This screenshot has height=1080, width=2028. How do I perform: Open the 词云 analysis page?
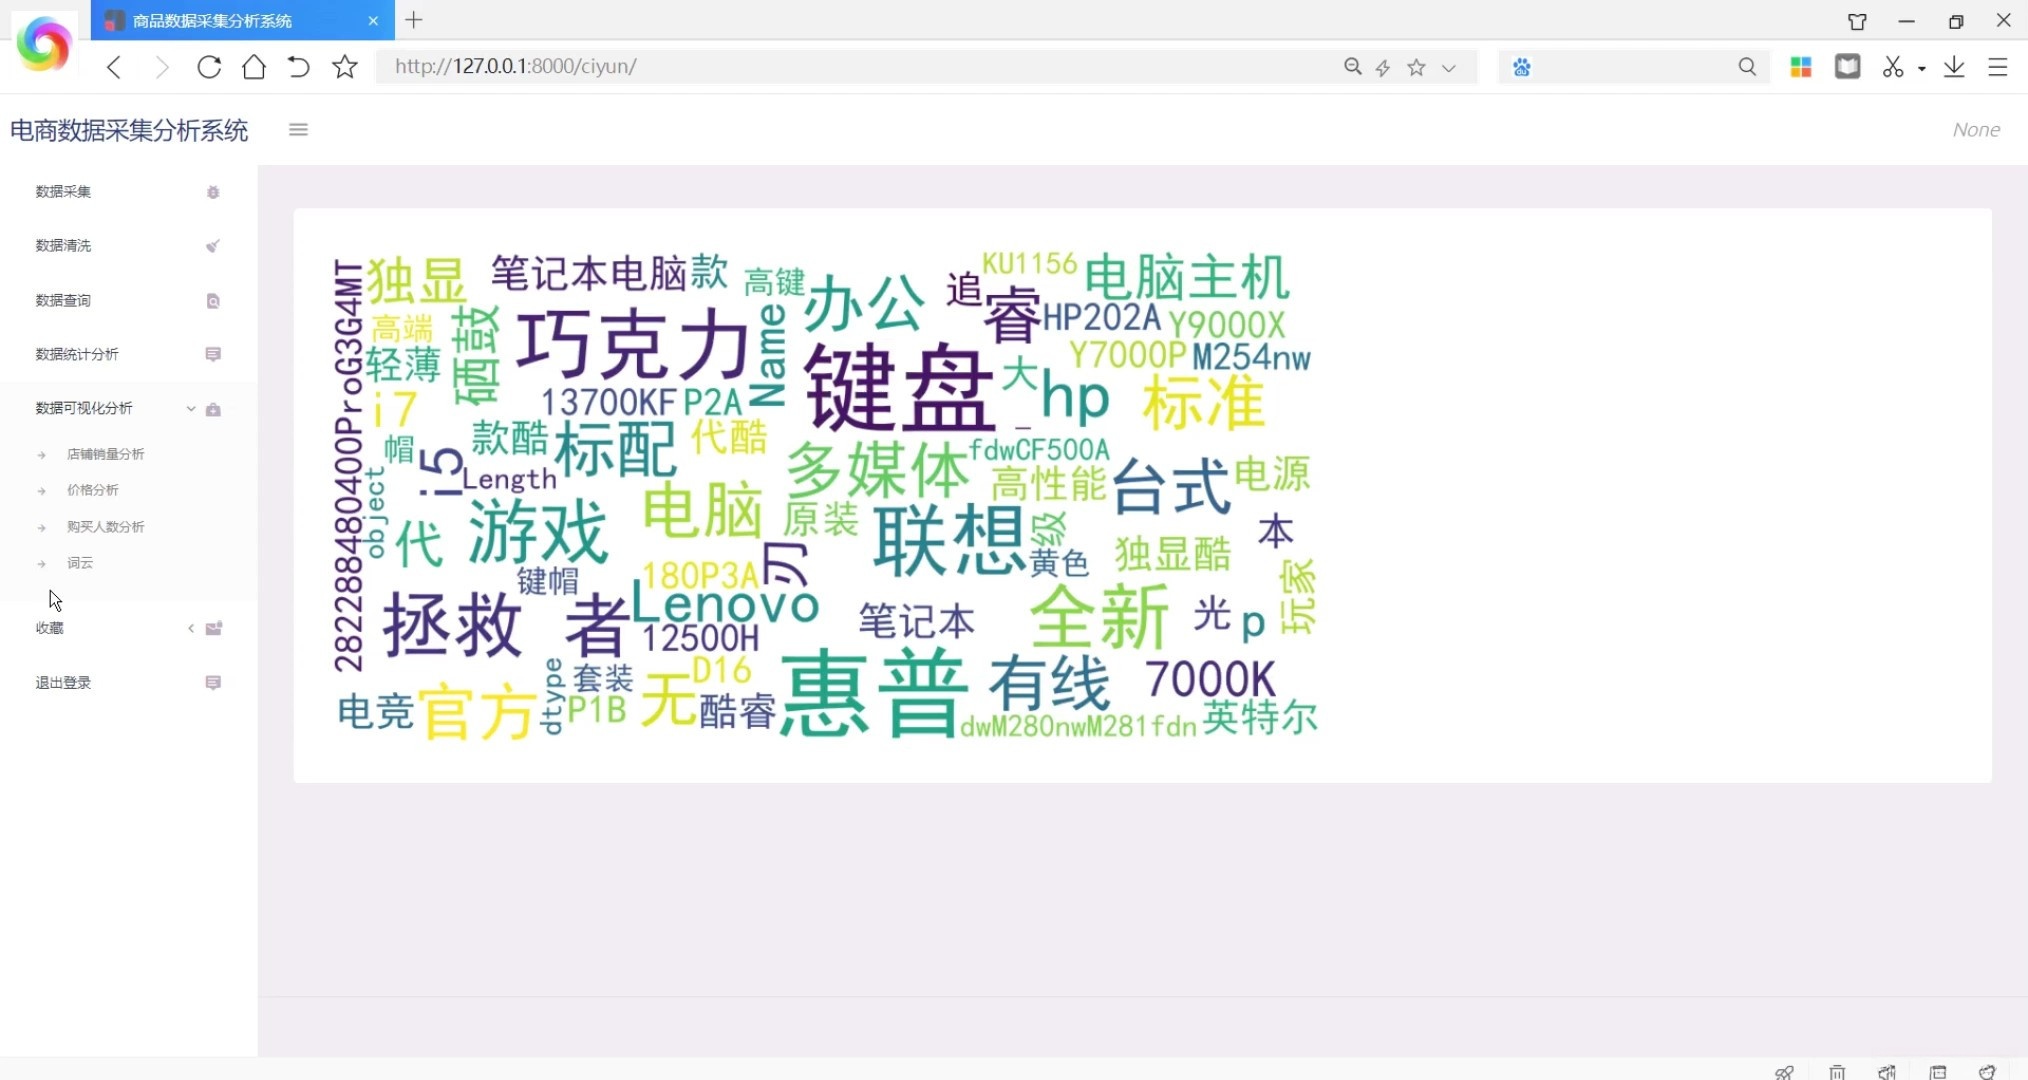click(x=78, y=562)
